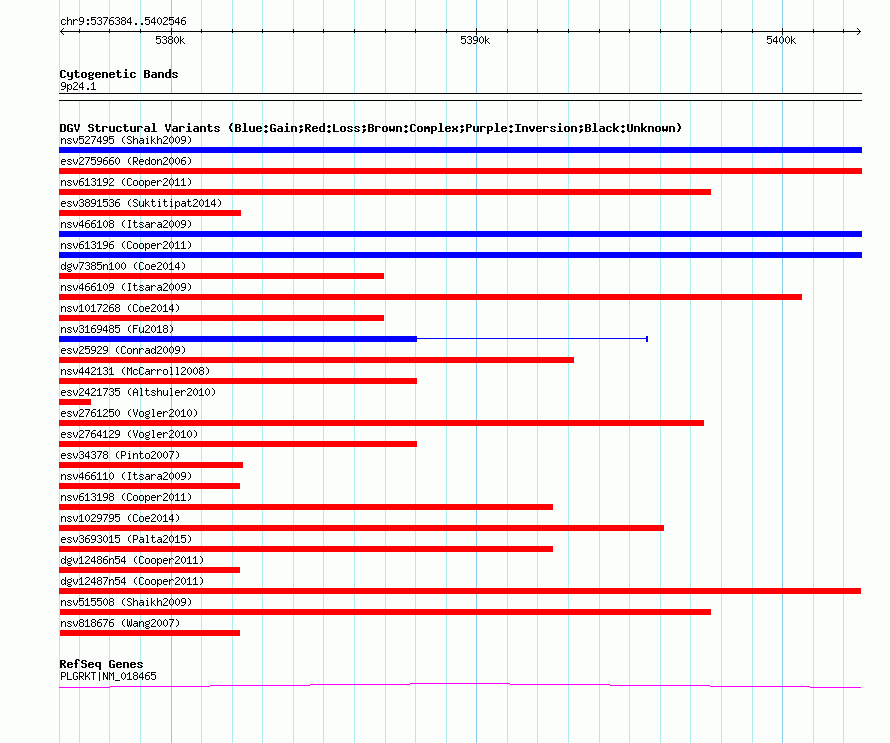Screen dimensions: 890x743
Task: Open the nsv613192 (Cooper2011) variant label
Action: [x=126, y=182]
